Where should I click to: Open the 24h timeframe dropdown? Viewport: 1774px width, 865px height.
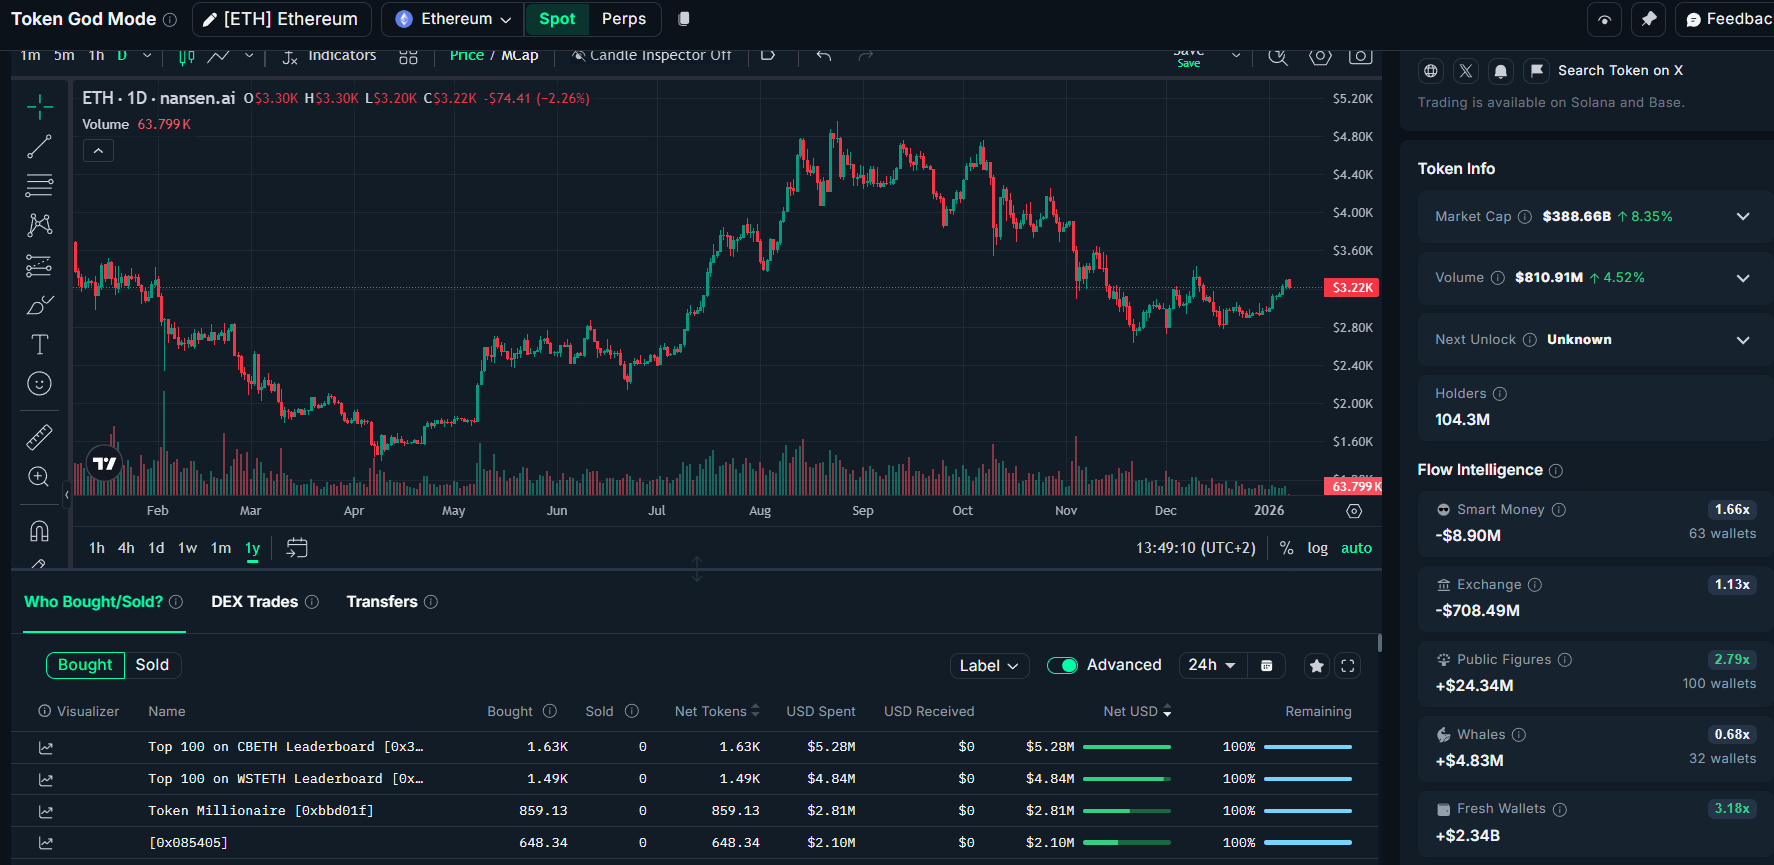1212,665
